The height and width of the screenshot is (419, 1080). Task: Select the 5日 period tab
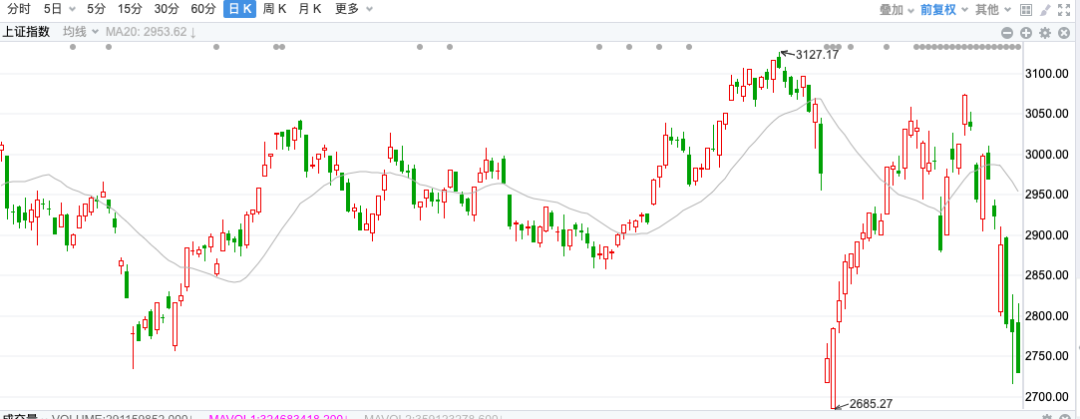click(x=52, y=9)
